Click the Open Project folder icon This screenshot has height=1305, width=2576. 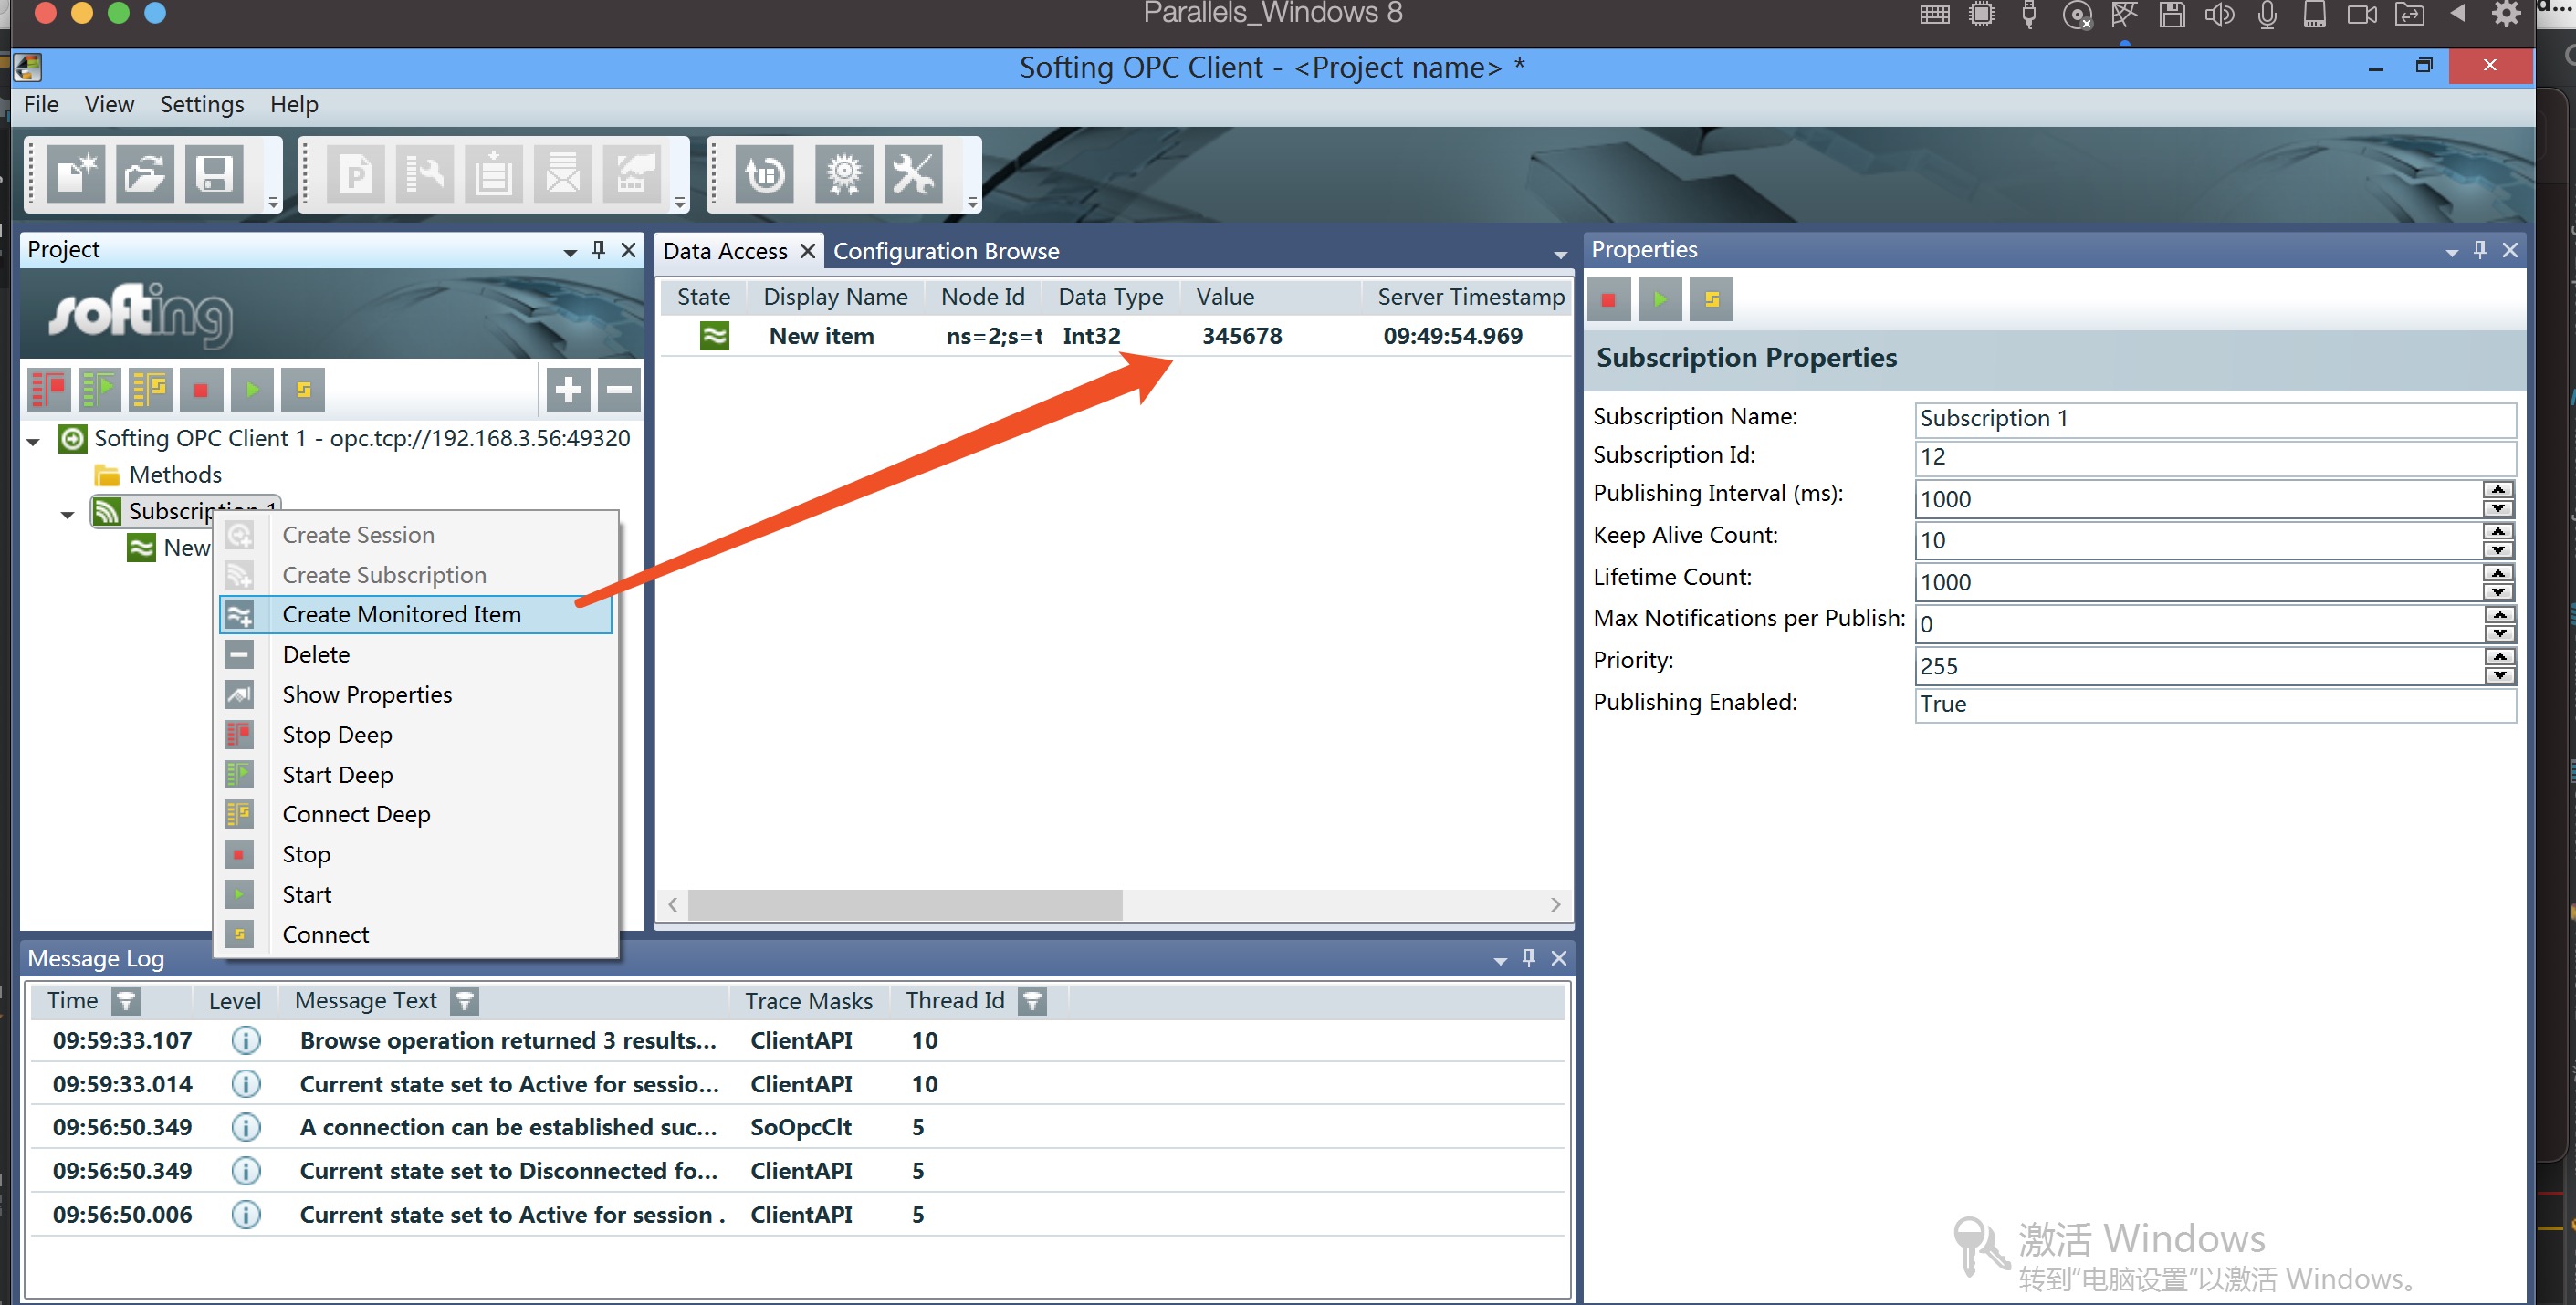(x=145, y=175)
